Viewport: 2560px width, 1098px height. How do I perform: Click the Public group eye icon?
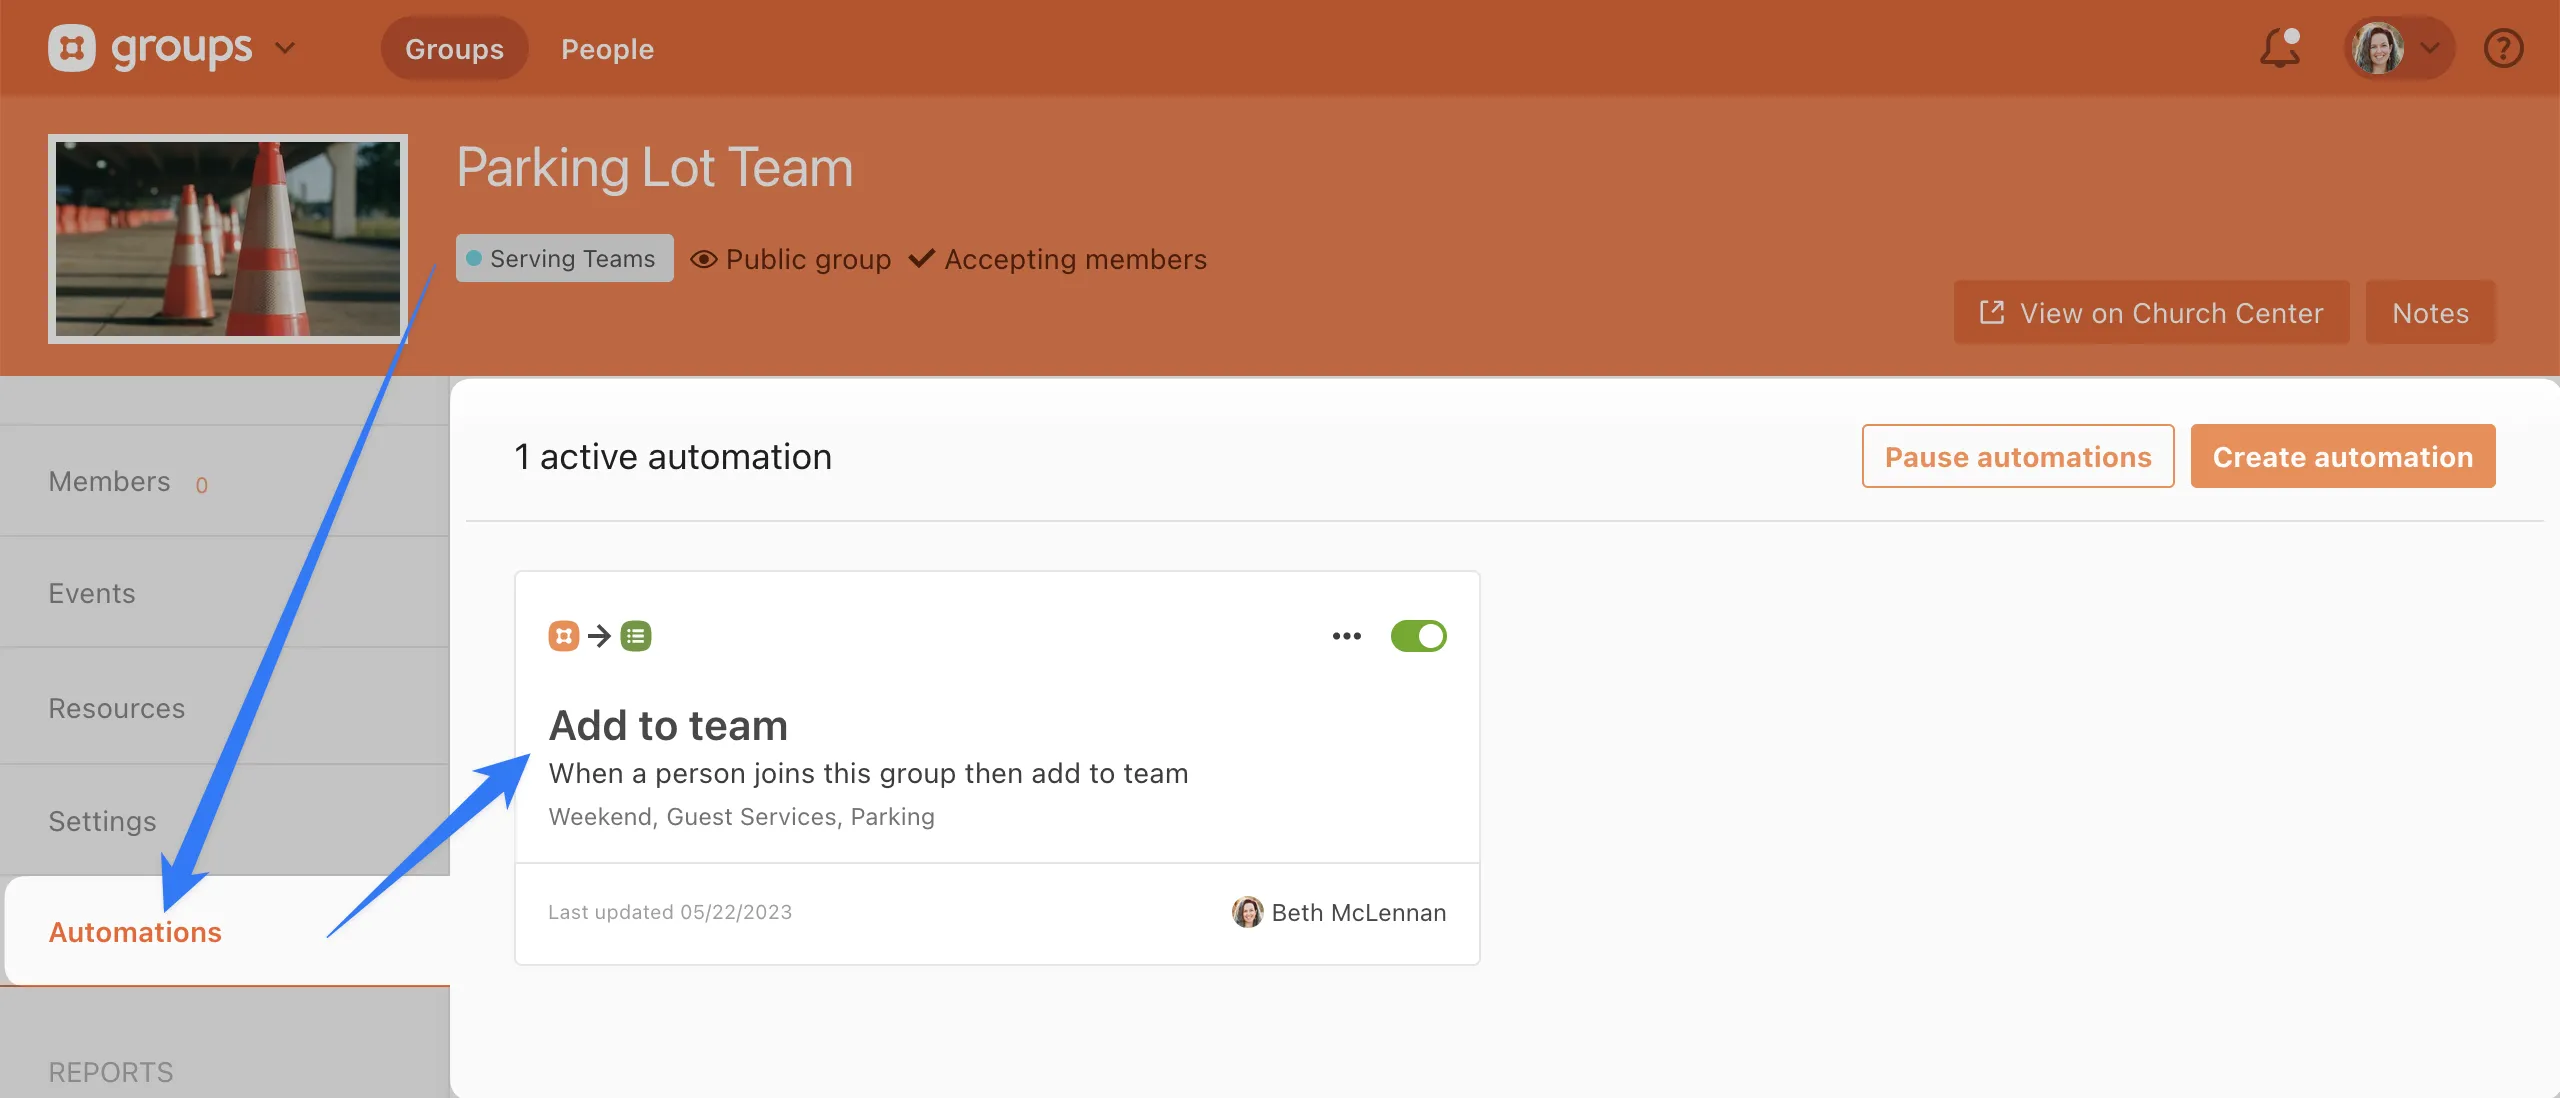click(704, 259)
